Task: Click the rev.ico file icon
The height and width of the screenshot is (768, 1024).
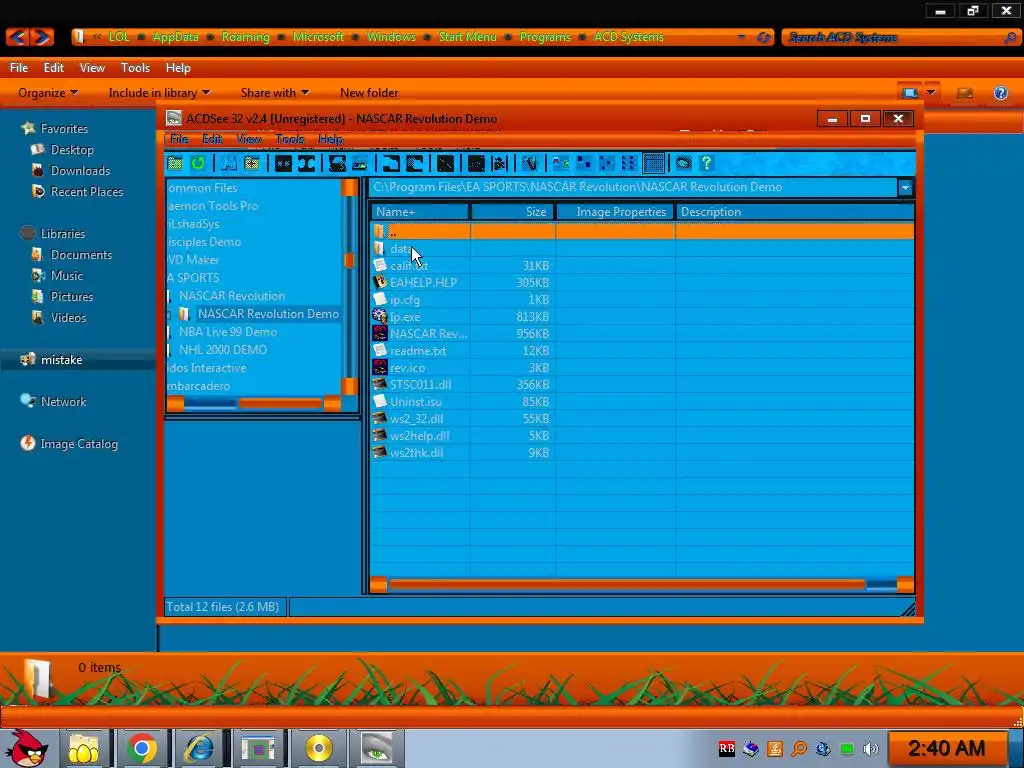Action: [x=379, y=368]
